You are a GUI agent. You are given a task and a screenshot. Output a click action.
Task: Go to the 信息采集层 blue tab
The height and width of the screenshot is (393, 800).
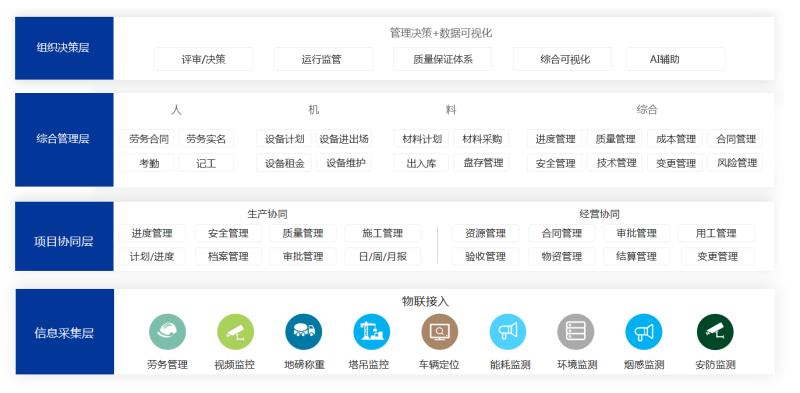(64, 332)
